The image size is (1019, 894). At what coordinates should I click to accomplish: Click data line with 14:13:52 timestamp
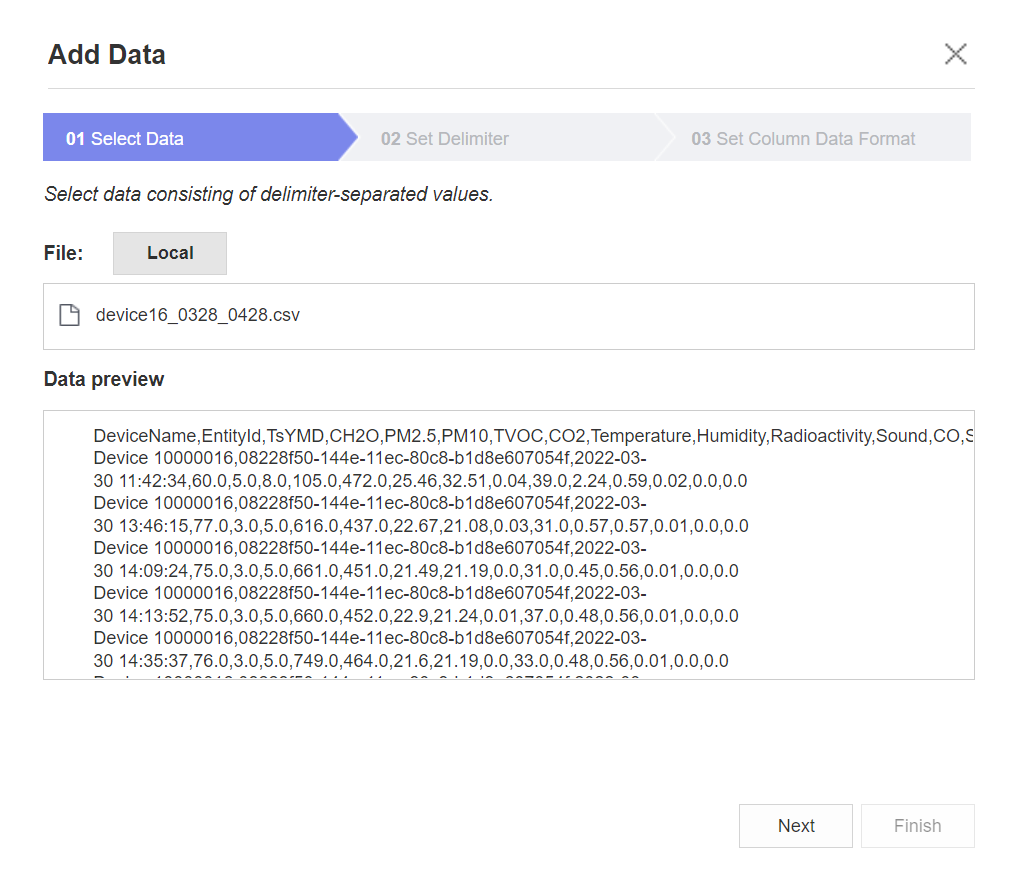pos(416,615)
